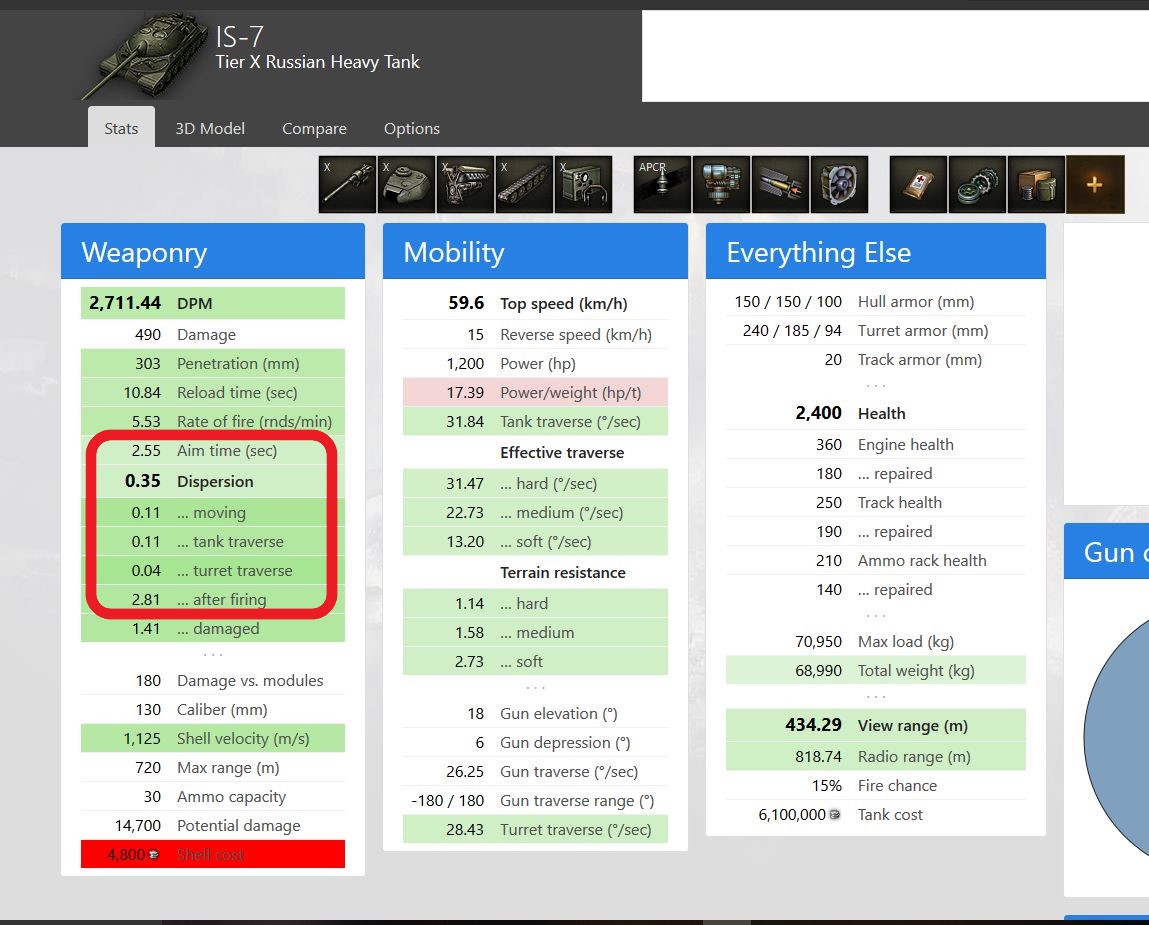The height and width of the screenshot is (925, 1149).
Task: Select the tier X engine module icon
Action: [x=465, y=184]
